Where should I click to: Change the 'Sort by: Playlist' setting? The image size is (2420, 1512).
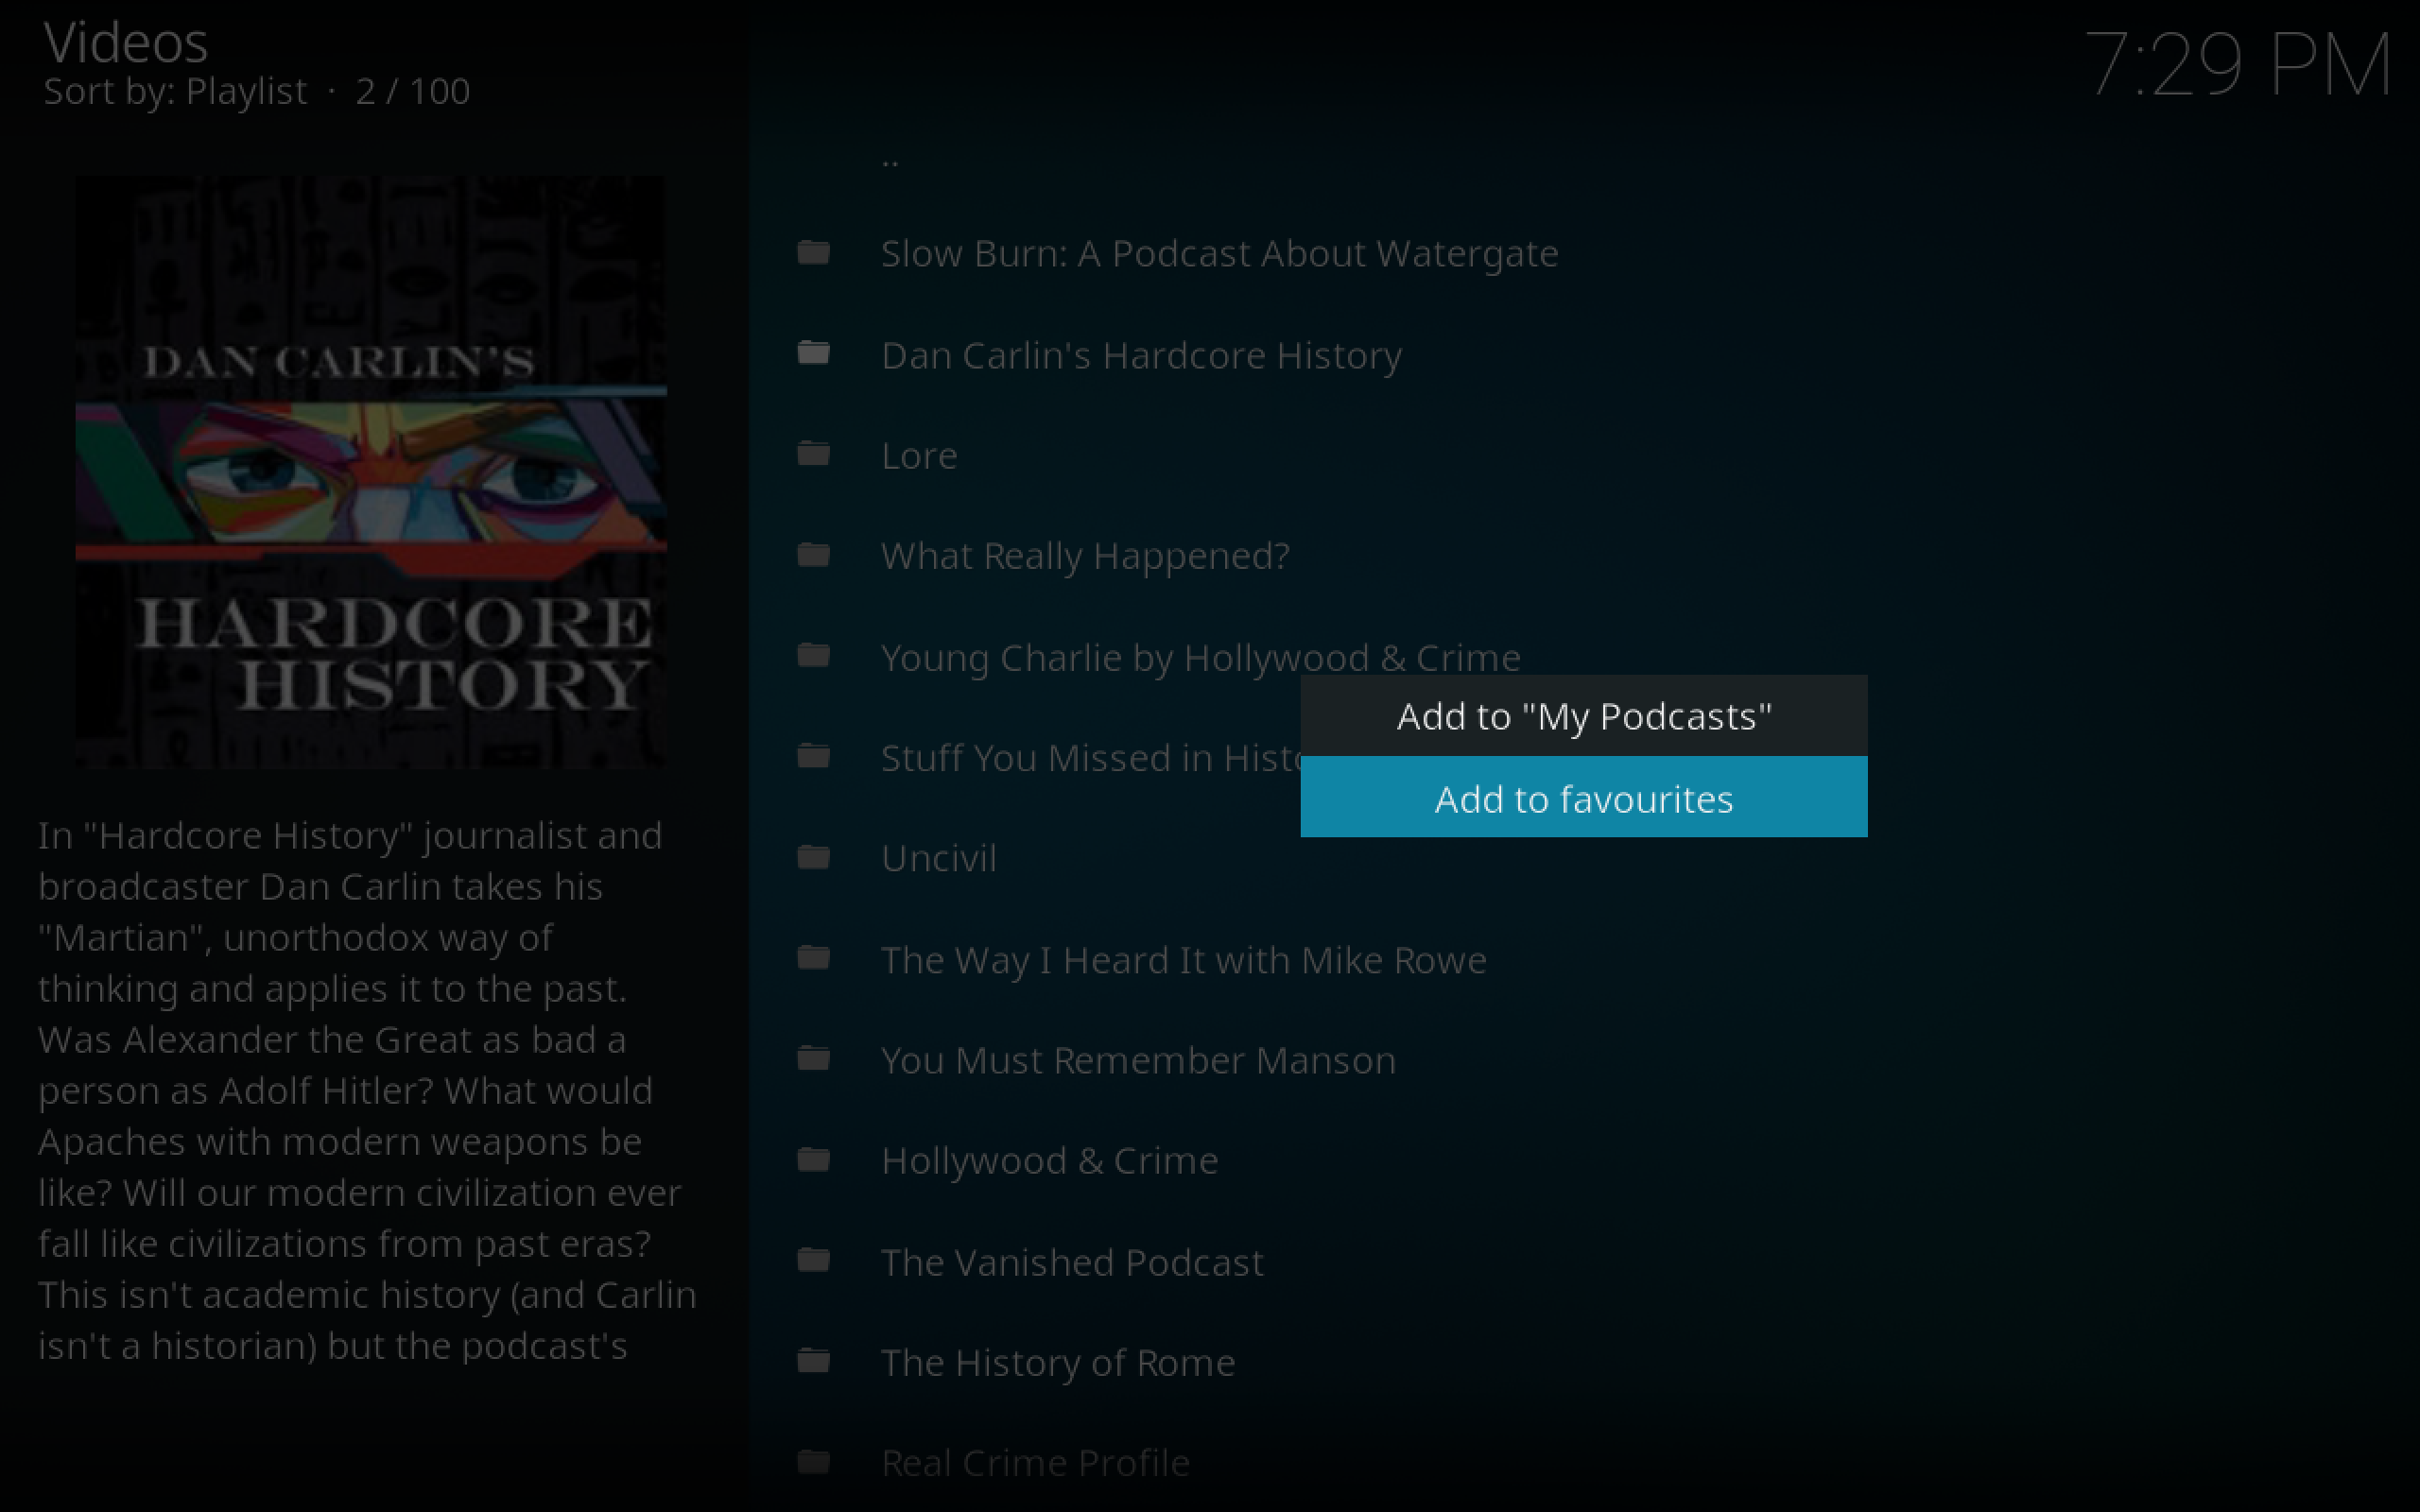pos(173,90)
